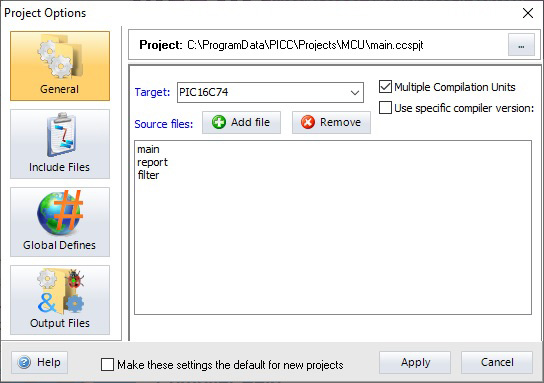Check Make these settings the default option
The width and height of the screenshot is (544, 383).
click(107, 365)
